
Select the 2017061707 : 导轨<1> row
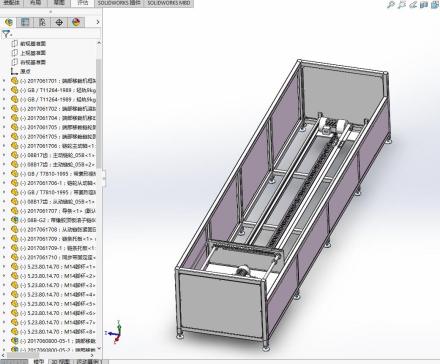(58, 211)
